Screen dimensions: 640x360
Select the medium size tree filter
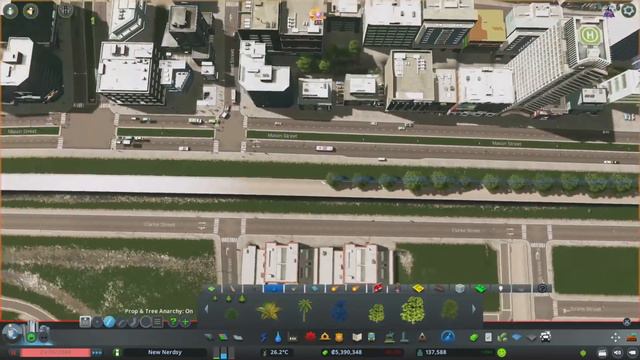click(x=229, y=299)
